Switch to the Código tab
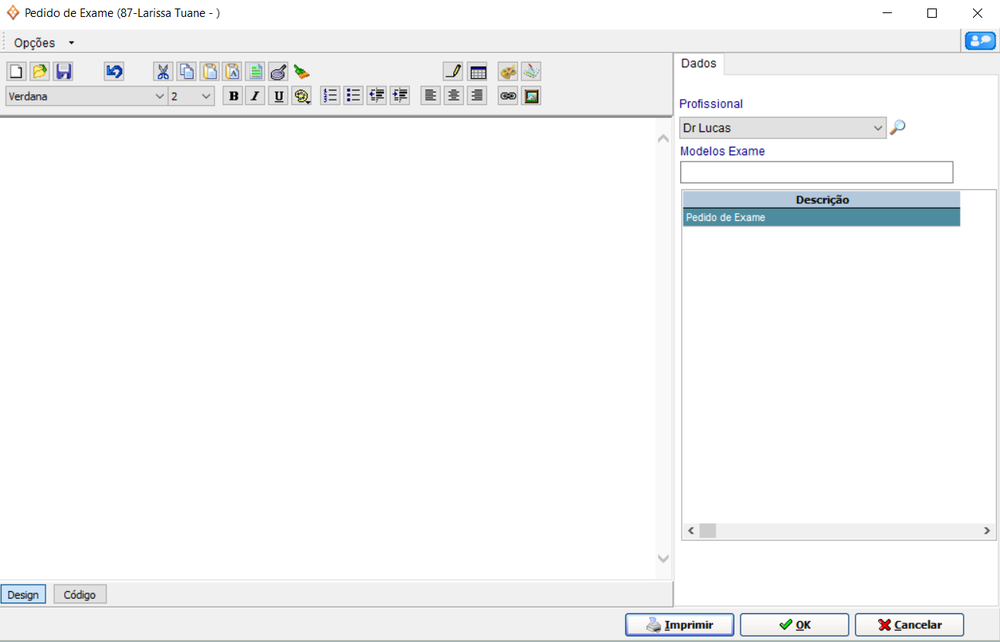The height and width of the screenshot is (642, 1000). [x=80, y=594]
